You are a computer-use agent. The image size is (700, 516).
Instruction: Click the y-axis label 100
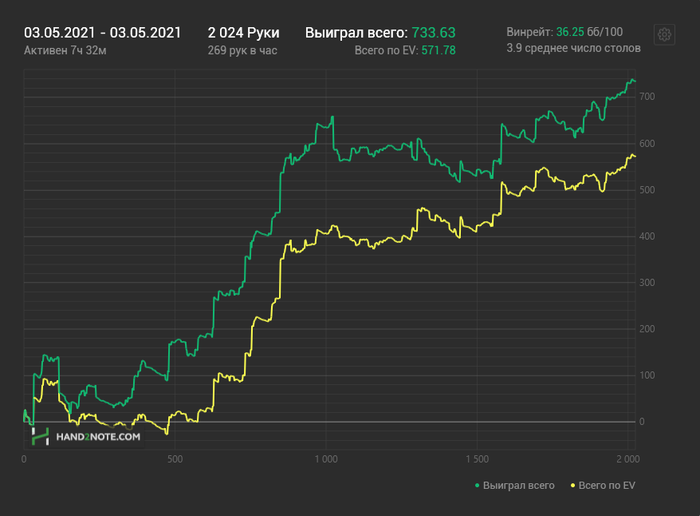coord(647,375)
